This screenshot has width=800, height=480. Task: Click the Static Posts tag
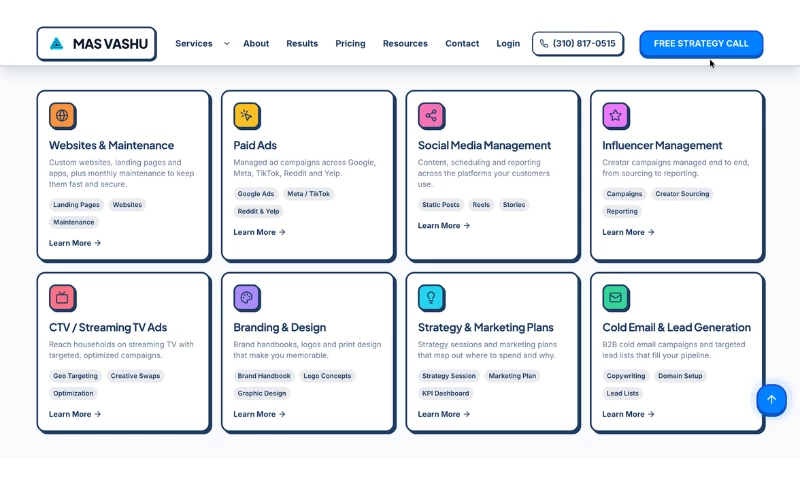[441, 205]
